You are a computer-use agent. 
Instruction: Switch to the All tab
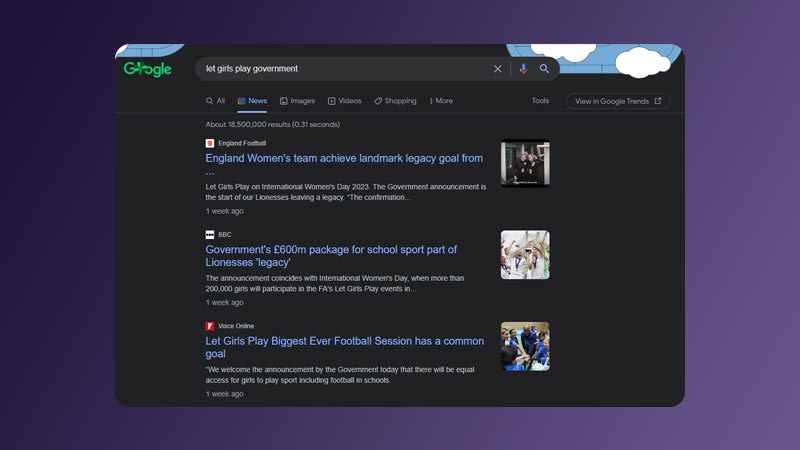[x=215, y=101]
